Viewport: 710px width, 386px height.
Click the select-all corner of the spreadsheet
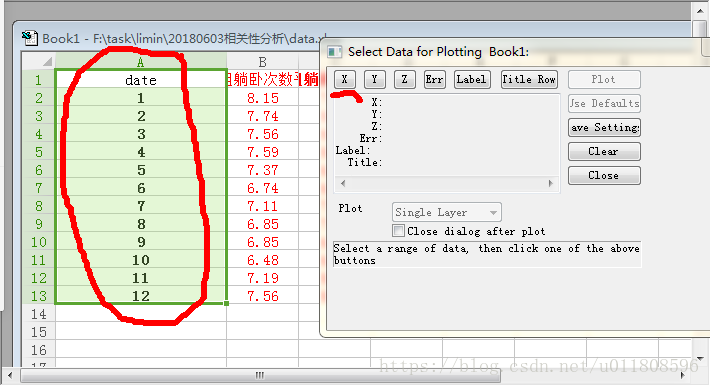[x=38, y=61]
